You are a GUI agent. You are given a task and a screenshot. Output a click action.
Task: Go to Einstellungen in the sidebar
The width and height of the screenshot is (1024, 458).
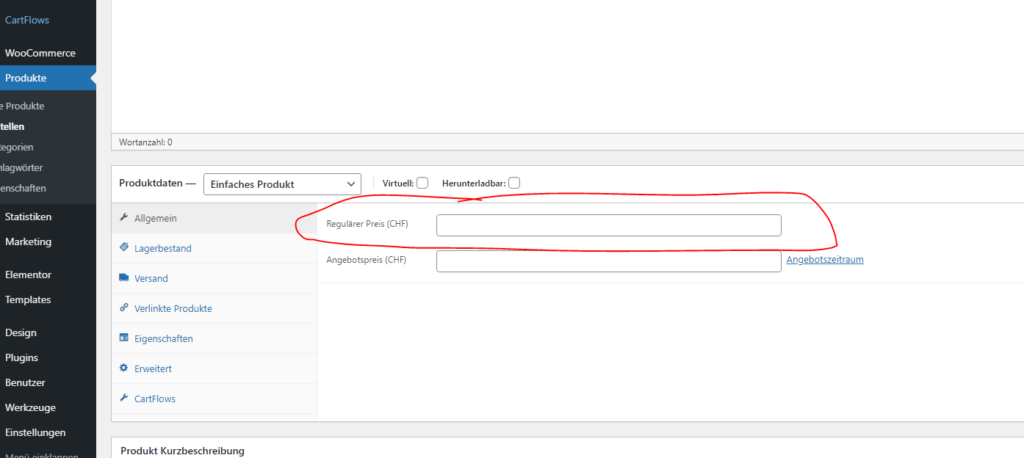[x=35, y=432]
